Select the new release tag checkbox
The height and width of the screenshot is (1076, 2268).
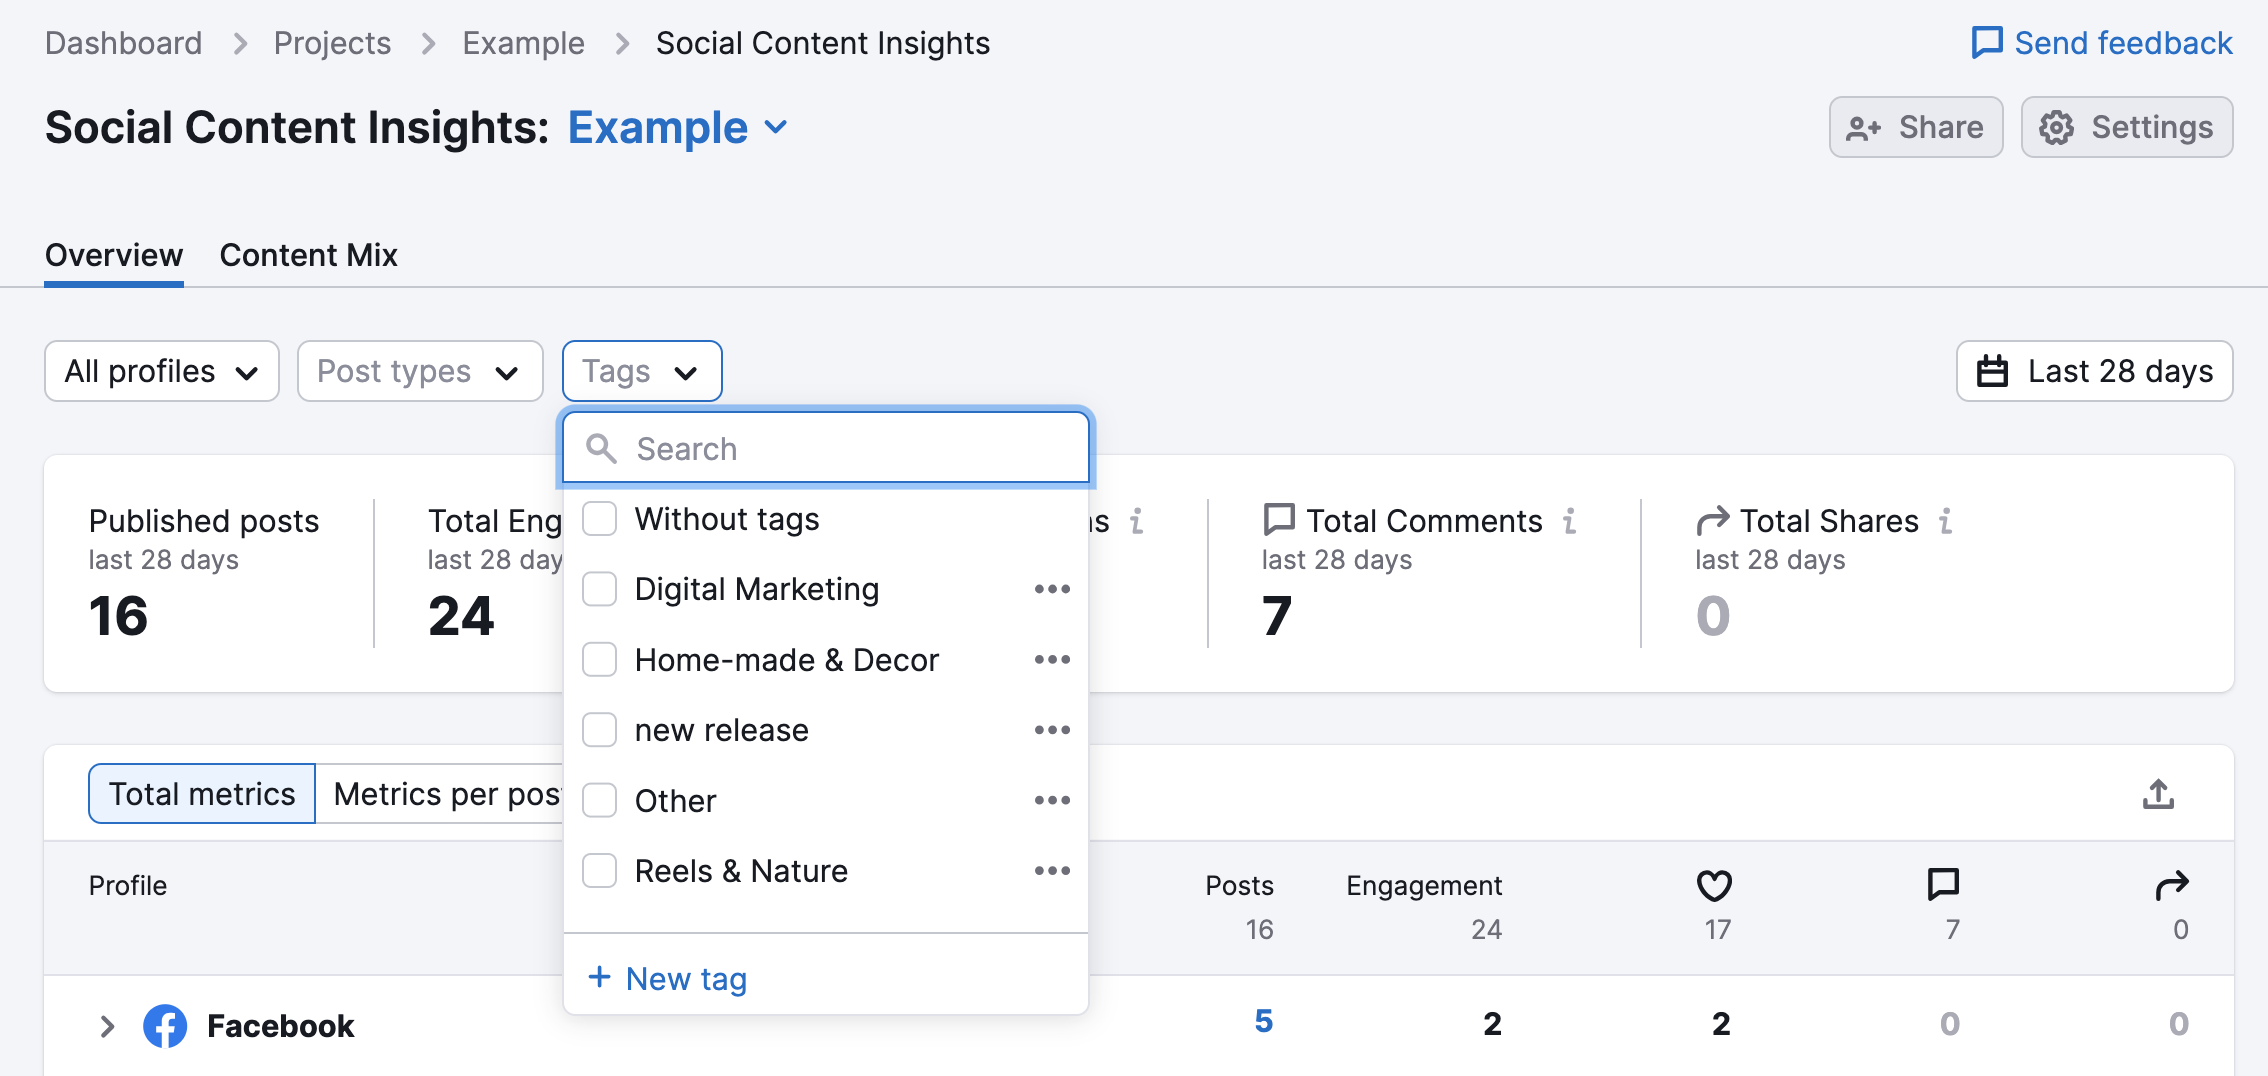599,730
